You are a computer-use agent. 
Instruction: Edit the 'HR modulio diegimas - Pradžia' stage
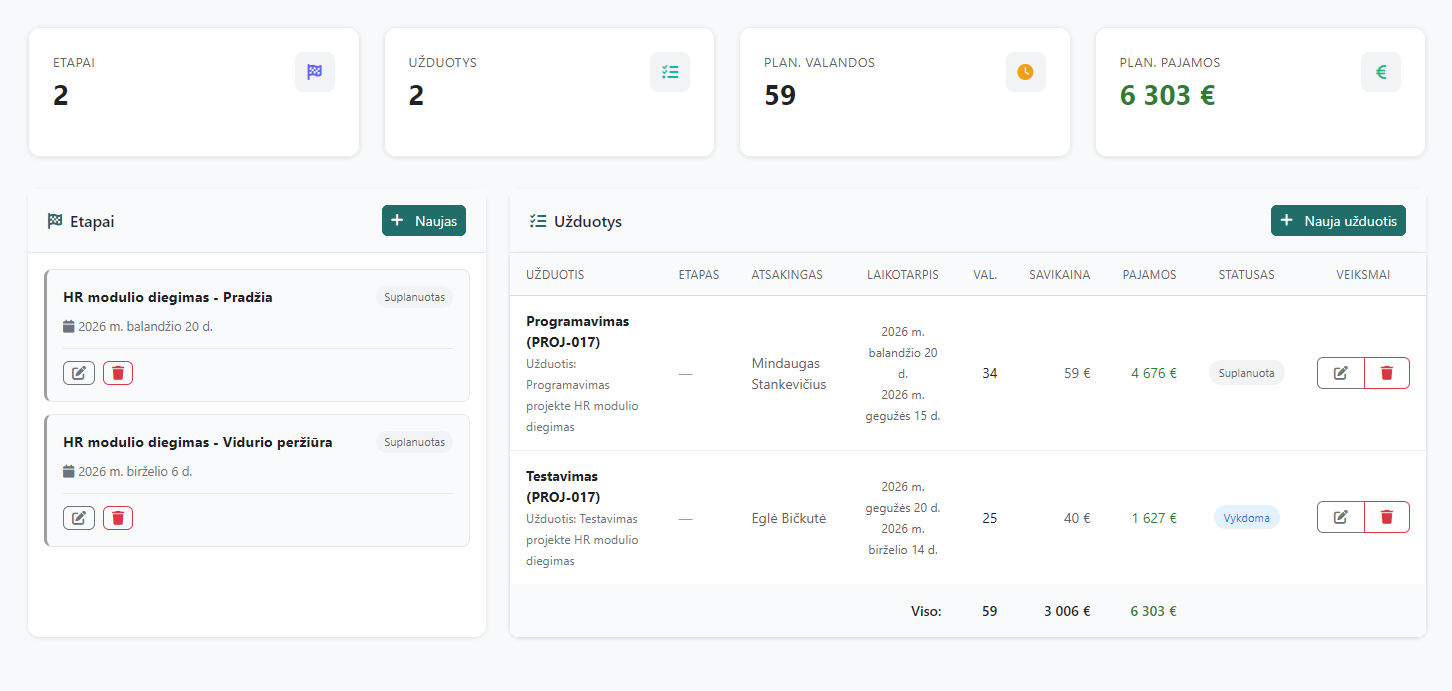(x=79, y=373)
